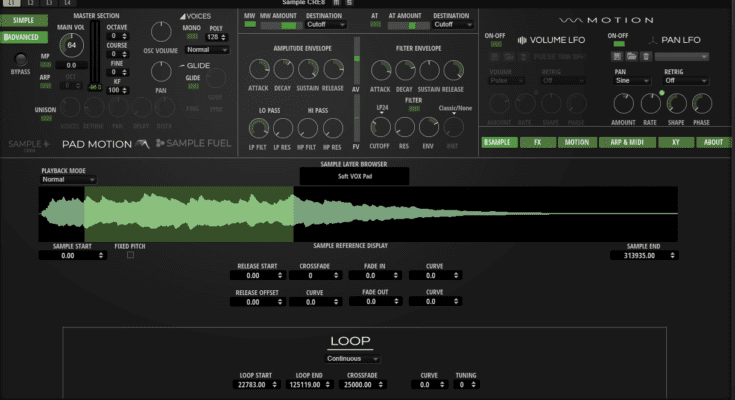Image resolution: width=735 pixels, height=400 pixels.
Task: Click the filter Cutoff knob
Action: pyautogui.click(x=380, y=127)
